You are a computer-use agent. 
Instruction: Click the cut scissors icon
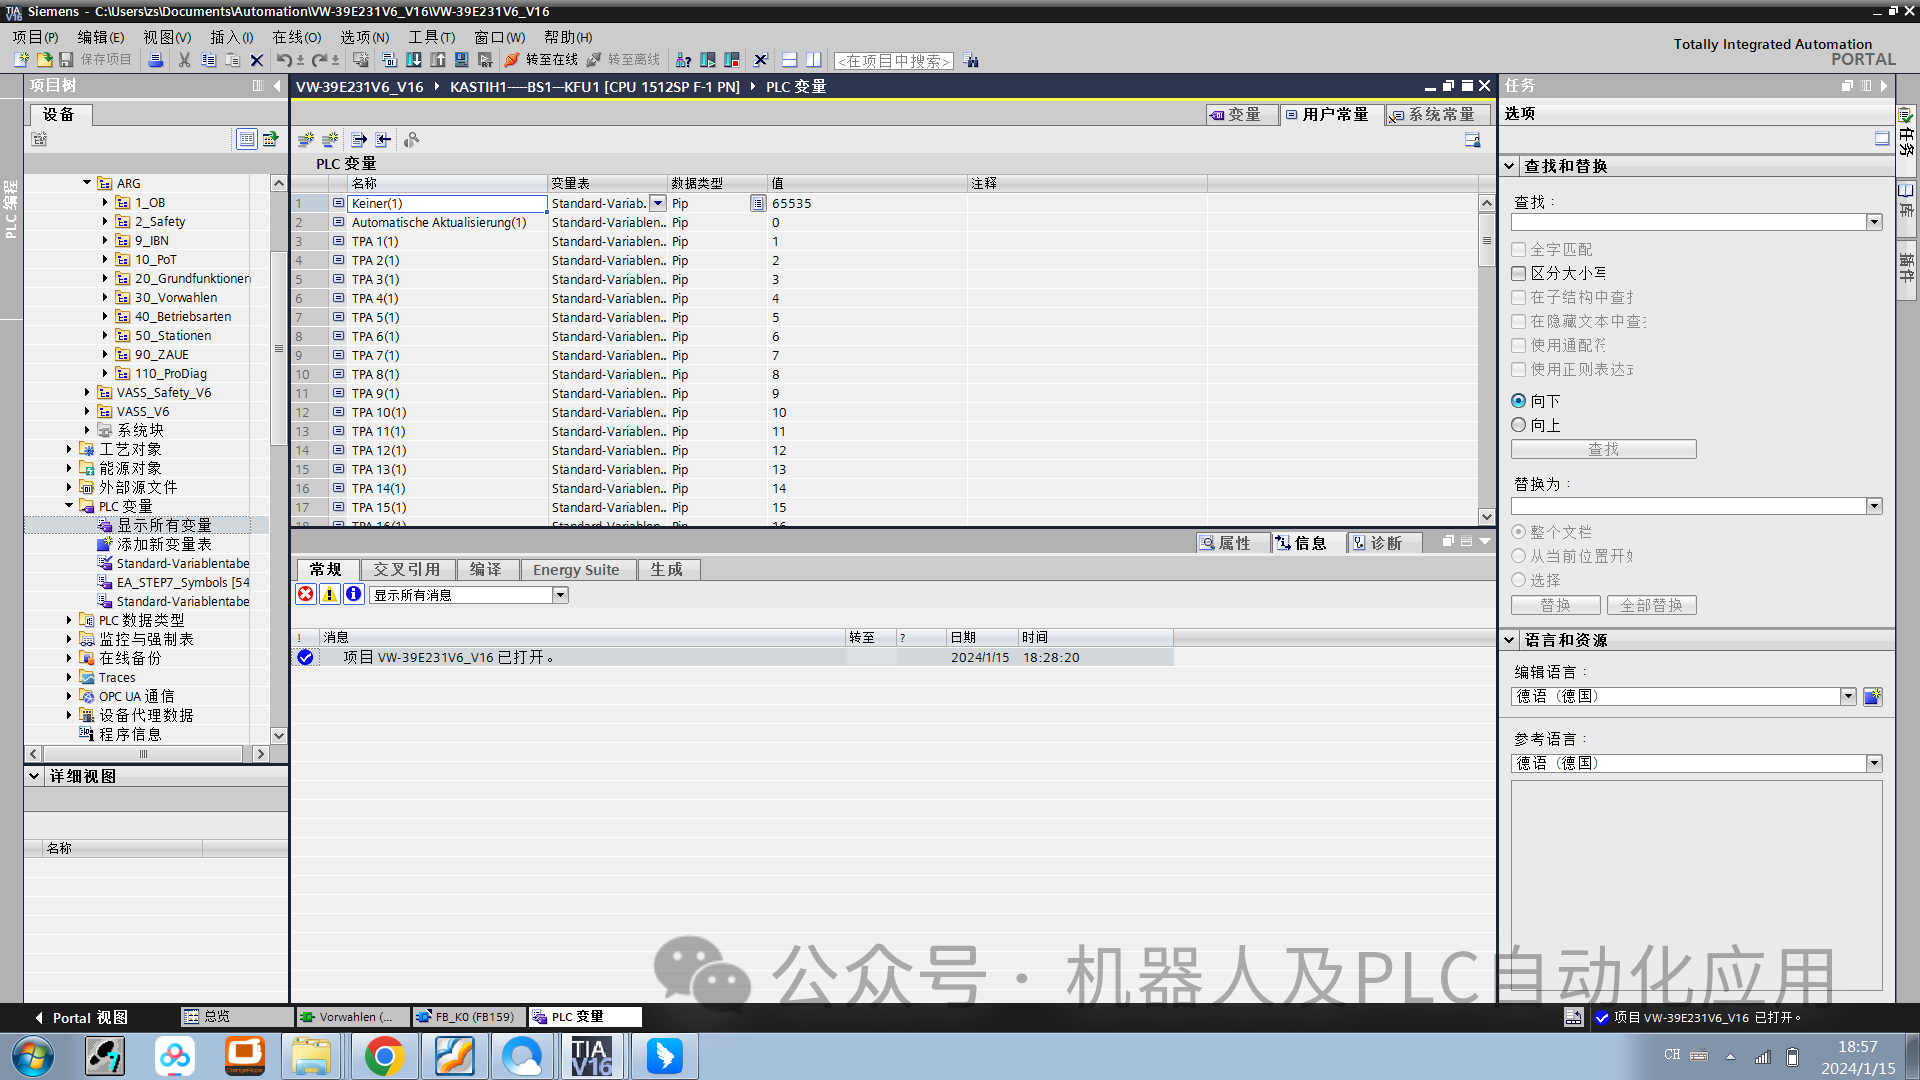tap(184, 60)
